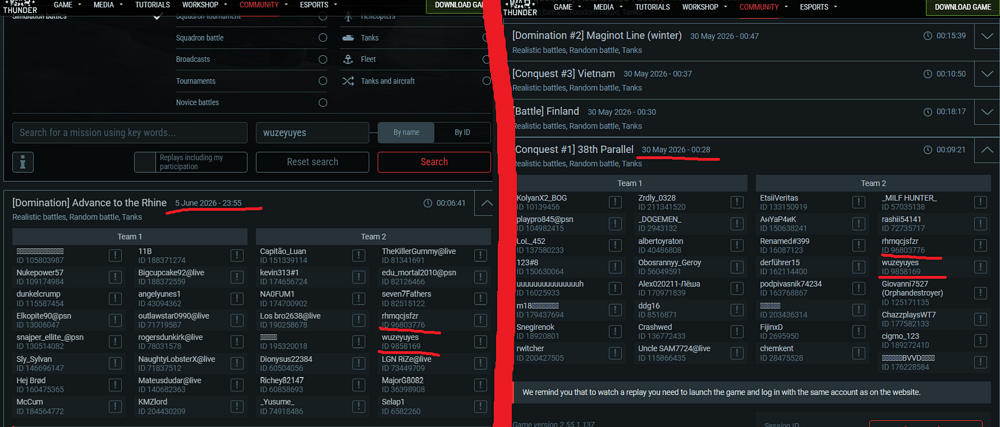The height and width of the screenshot is (427, 1000).
Task: Click the Team 2 header in 38th Parallel replay
Action: coord(871,184)
